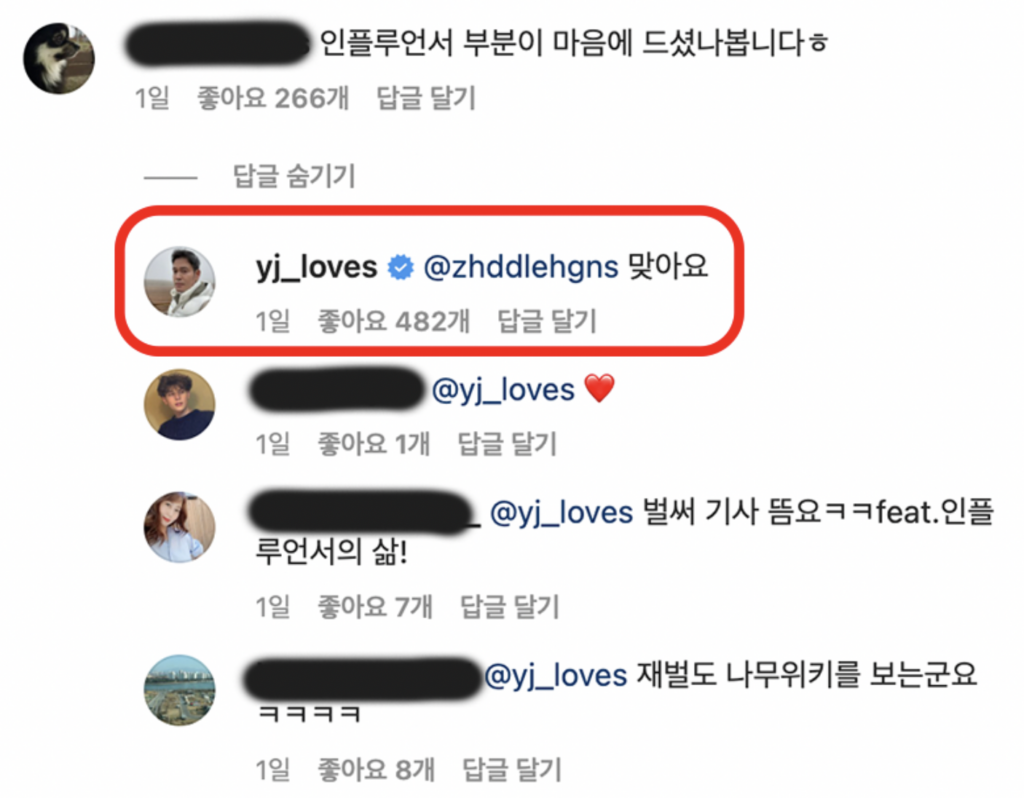Click the red heart emoji in reply
Viewport: 1024px width, 798px height.
(x=600, y=389)
